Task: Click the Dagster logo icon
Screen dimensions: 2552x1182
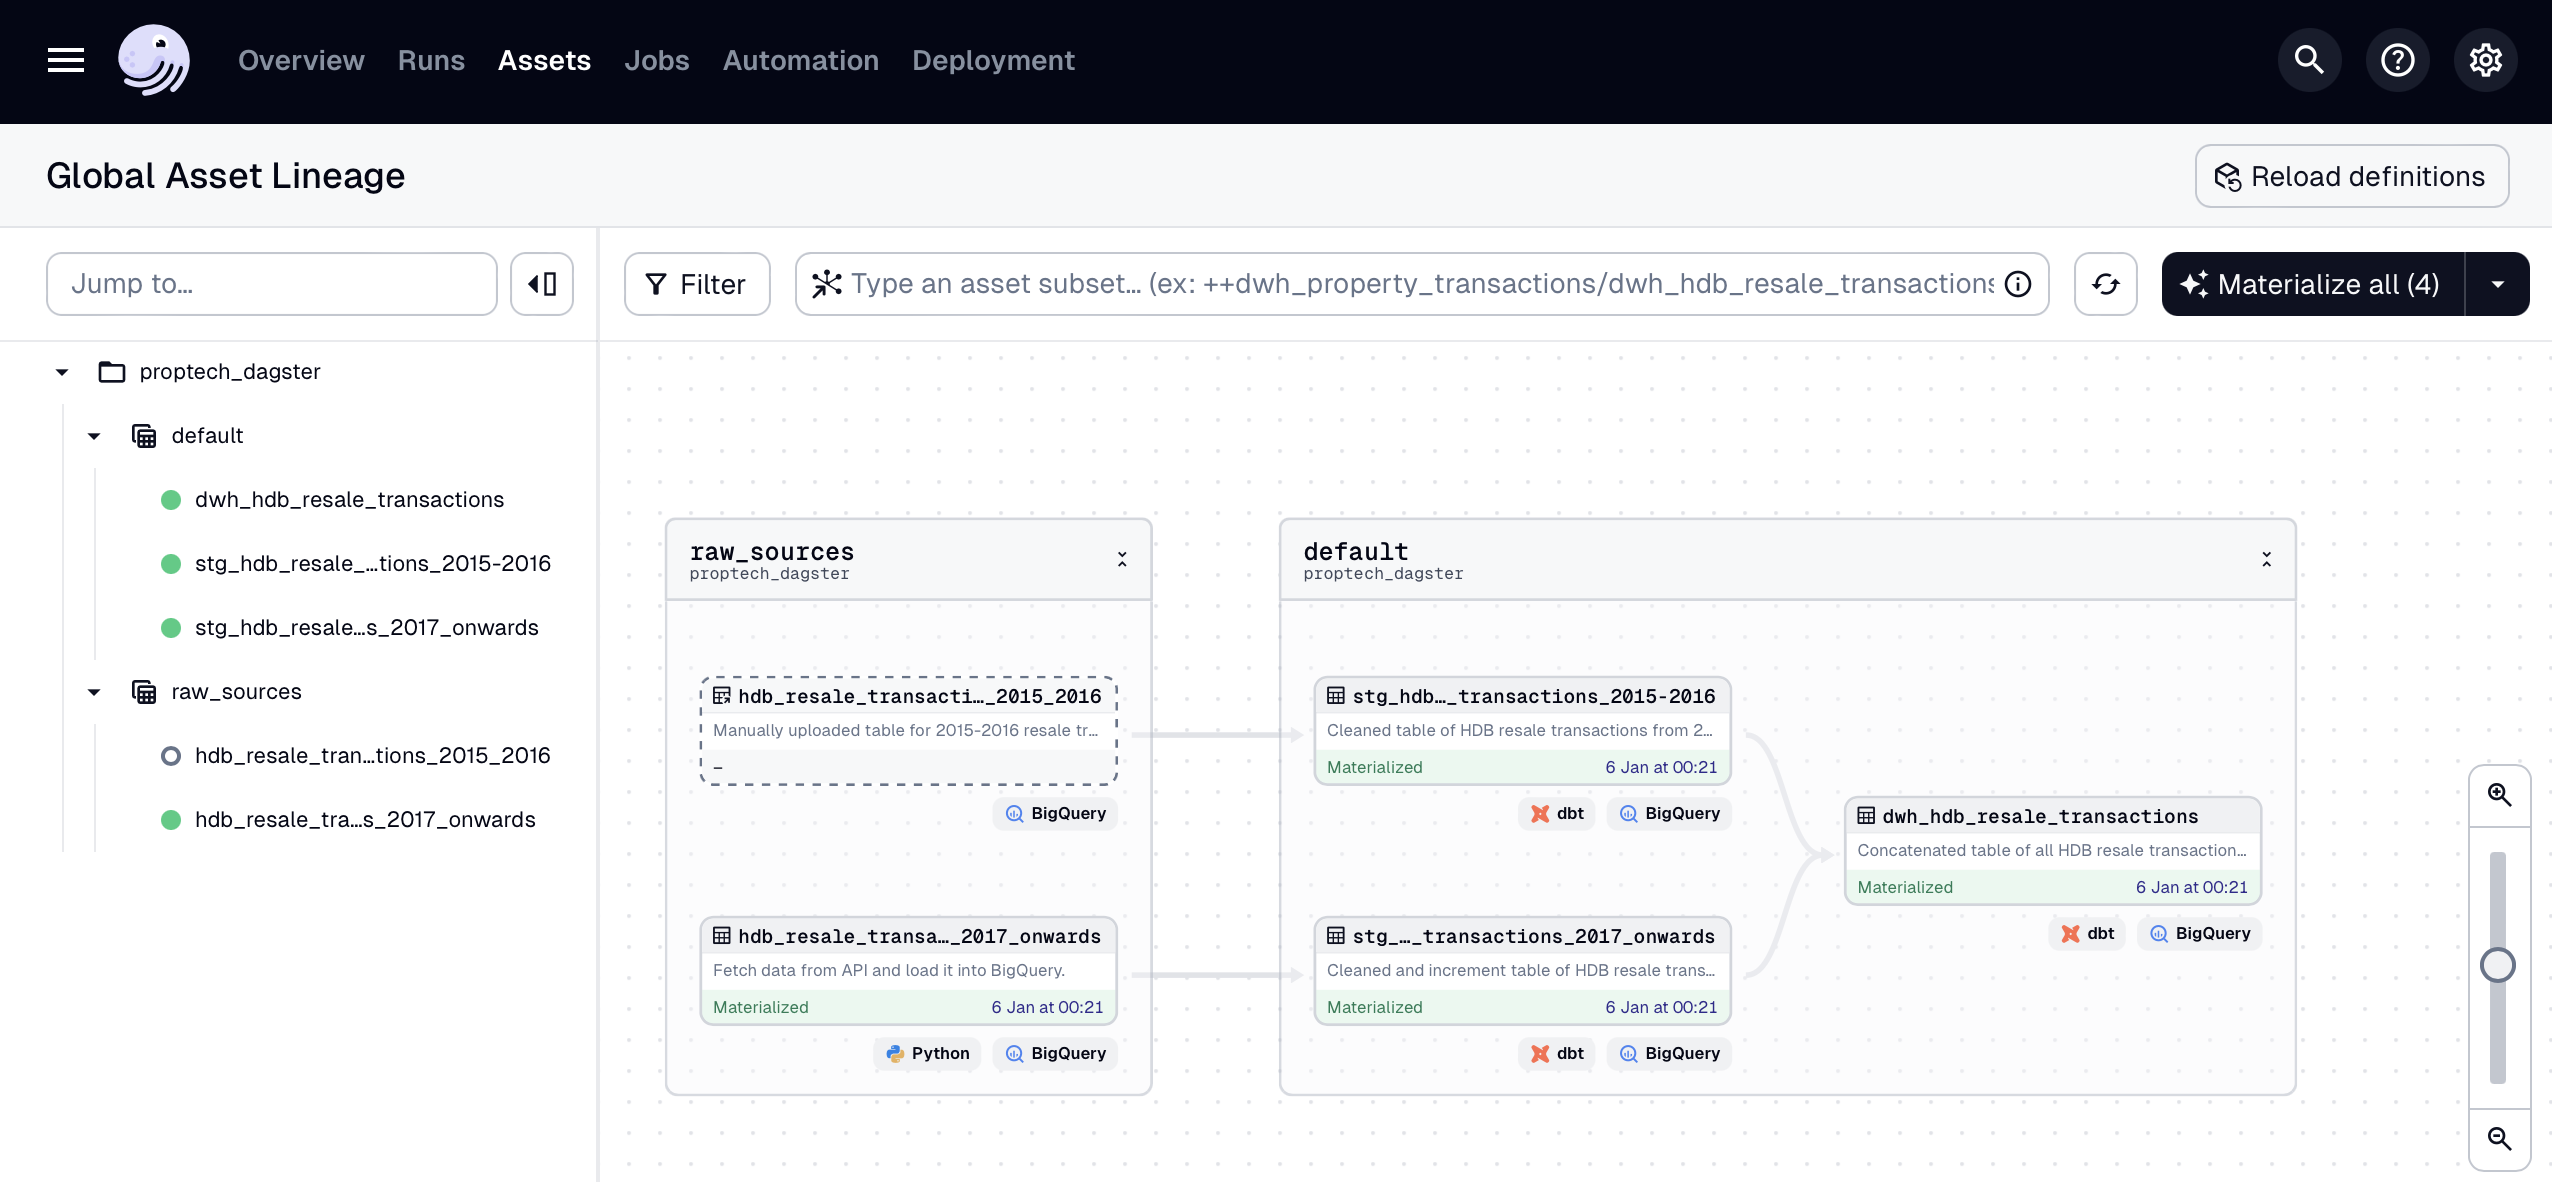Action: tap(154, 60)
